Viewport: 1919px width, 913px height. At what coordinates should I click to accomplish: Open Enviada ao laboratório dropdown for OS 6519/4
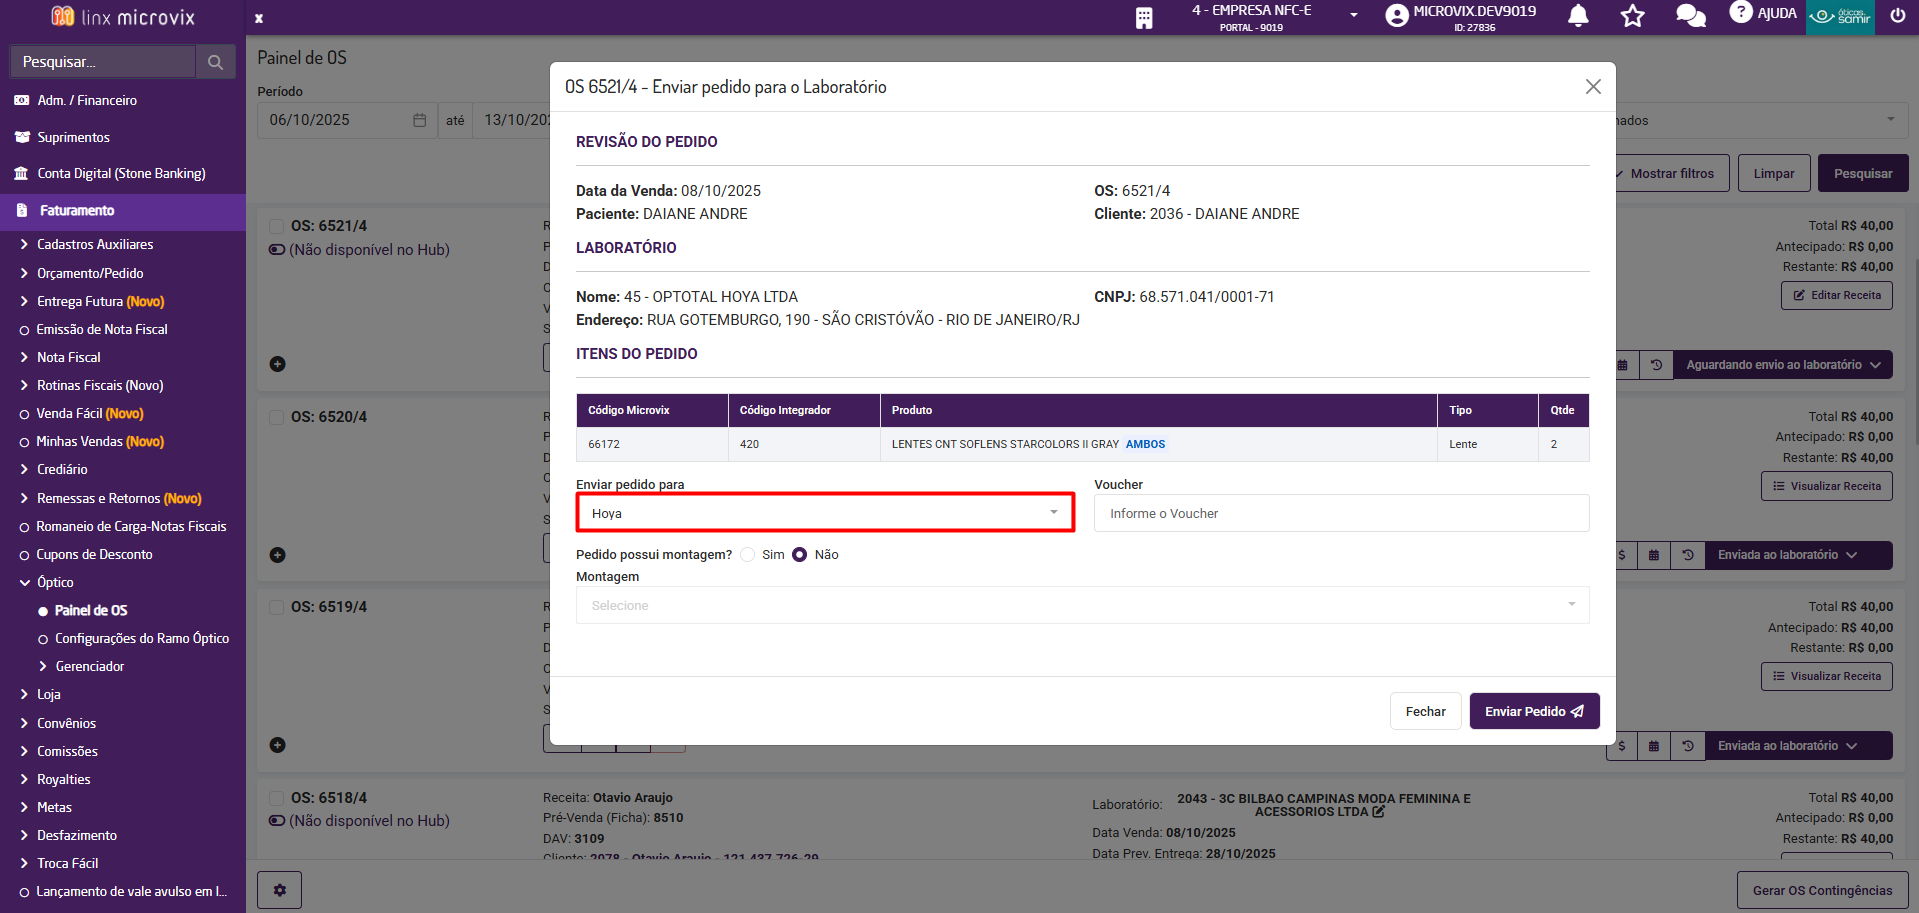(x=1798, y=746)
